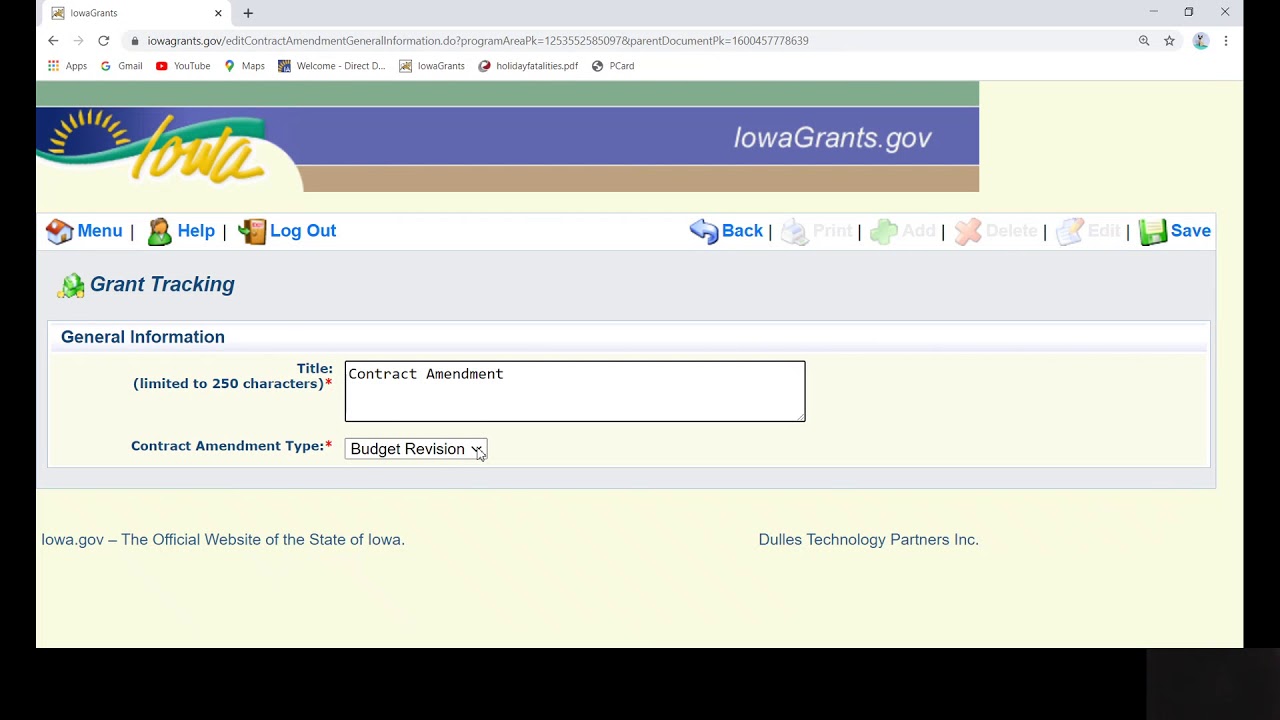Restore down the Chrome window
Viewport: 1280px width, 720px height.
click(1189, 12)
